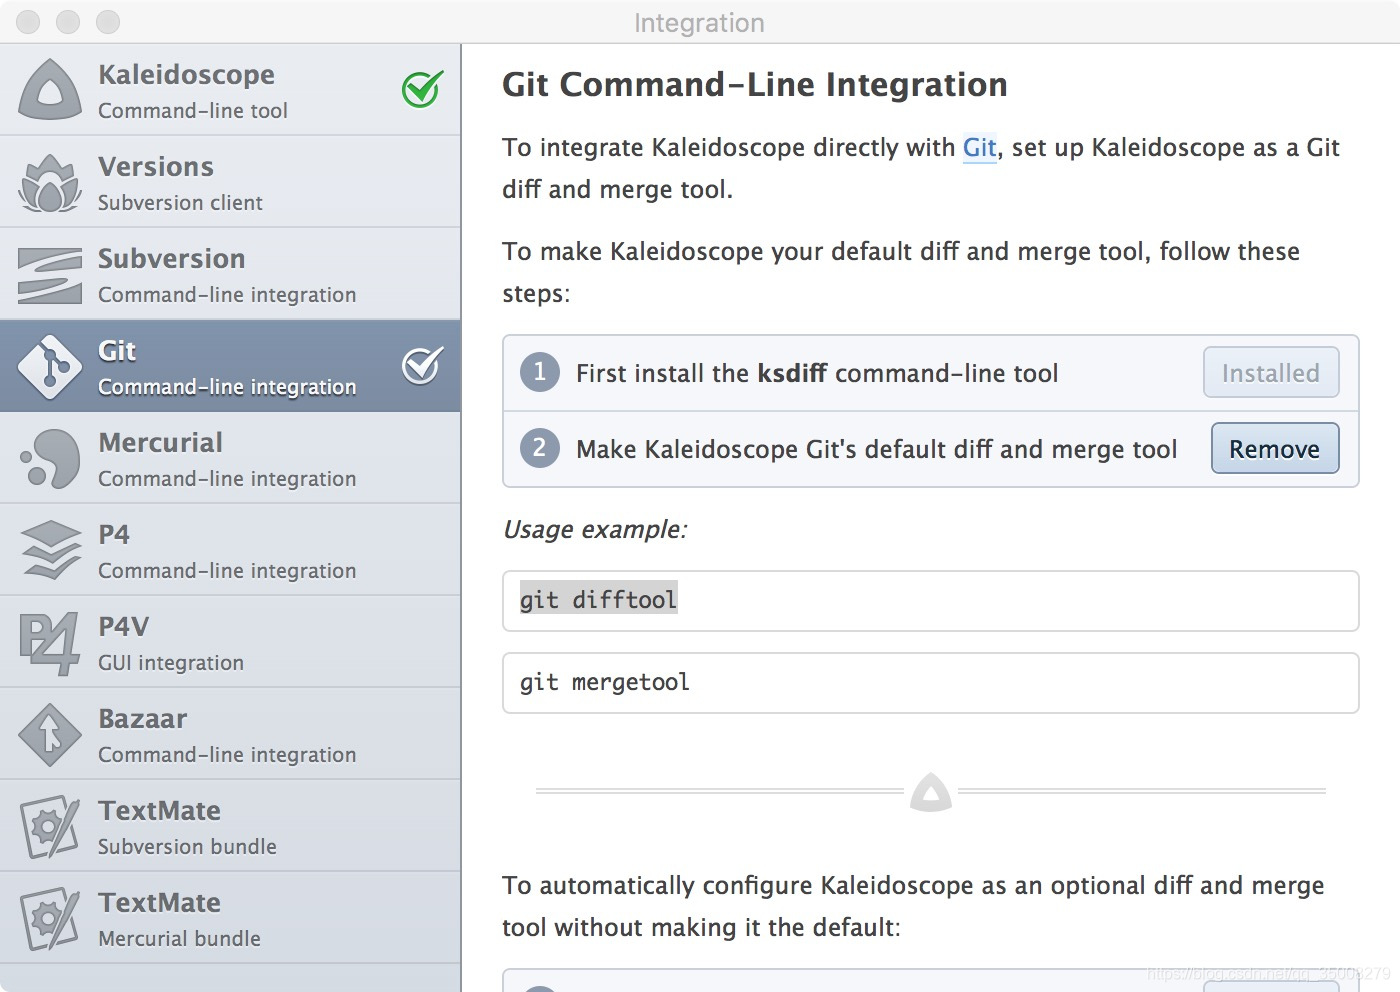Click green checkmark beside Kaleidoscope command-line tool

tap(423, 89)
